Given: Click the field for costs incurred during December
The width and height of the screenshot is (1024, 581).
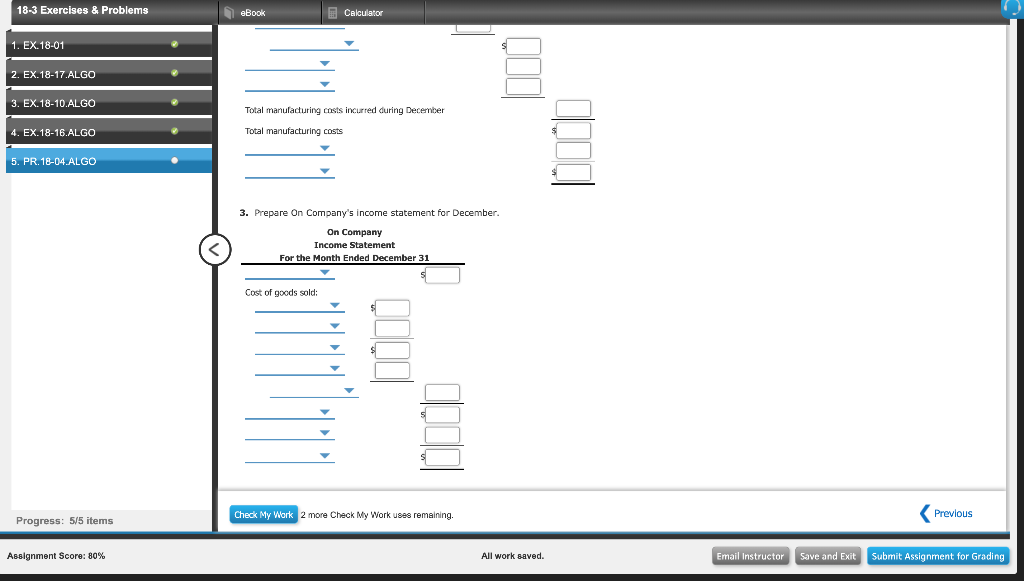Looking at the screenshot, I should (573, 108).
